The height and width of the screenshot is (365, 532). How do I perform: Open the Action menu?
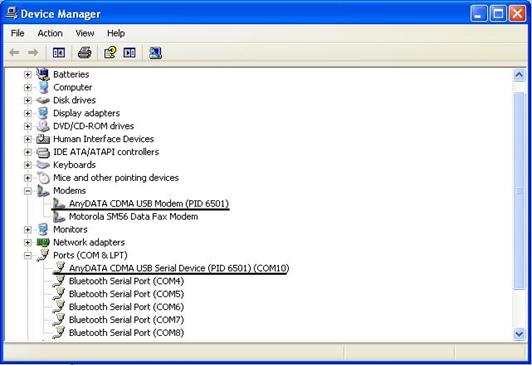coord(50,33)
